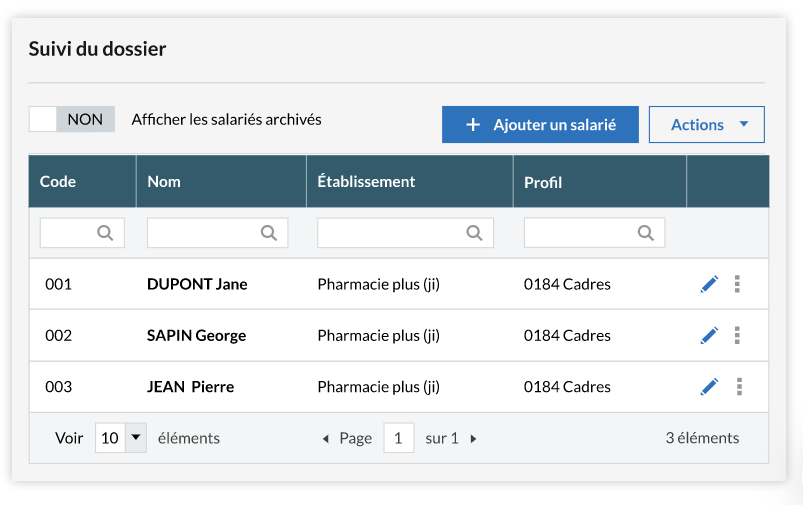The image size is (803, 505).
Task: Edit JEAN Pierre with the pencil icon
Action: click(710, 386)
